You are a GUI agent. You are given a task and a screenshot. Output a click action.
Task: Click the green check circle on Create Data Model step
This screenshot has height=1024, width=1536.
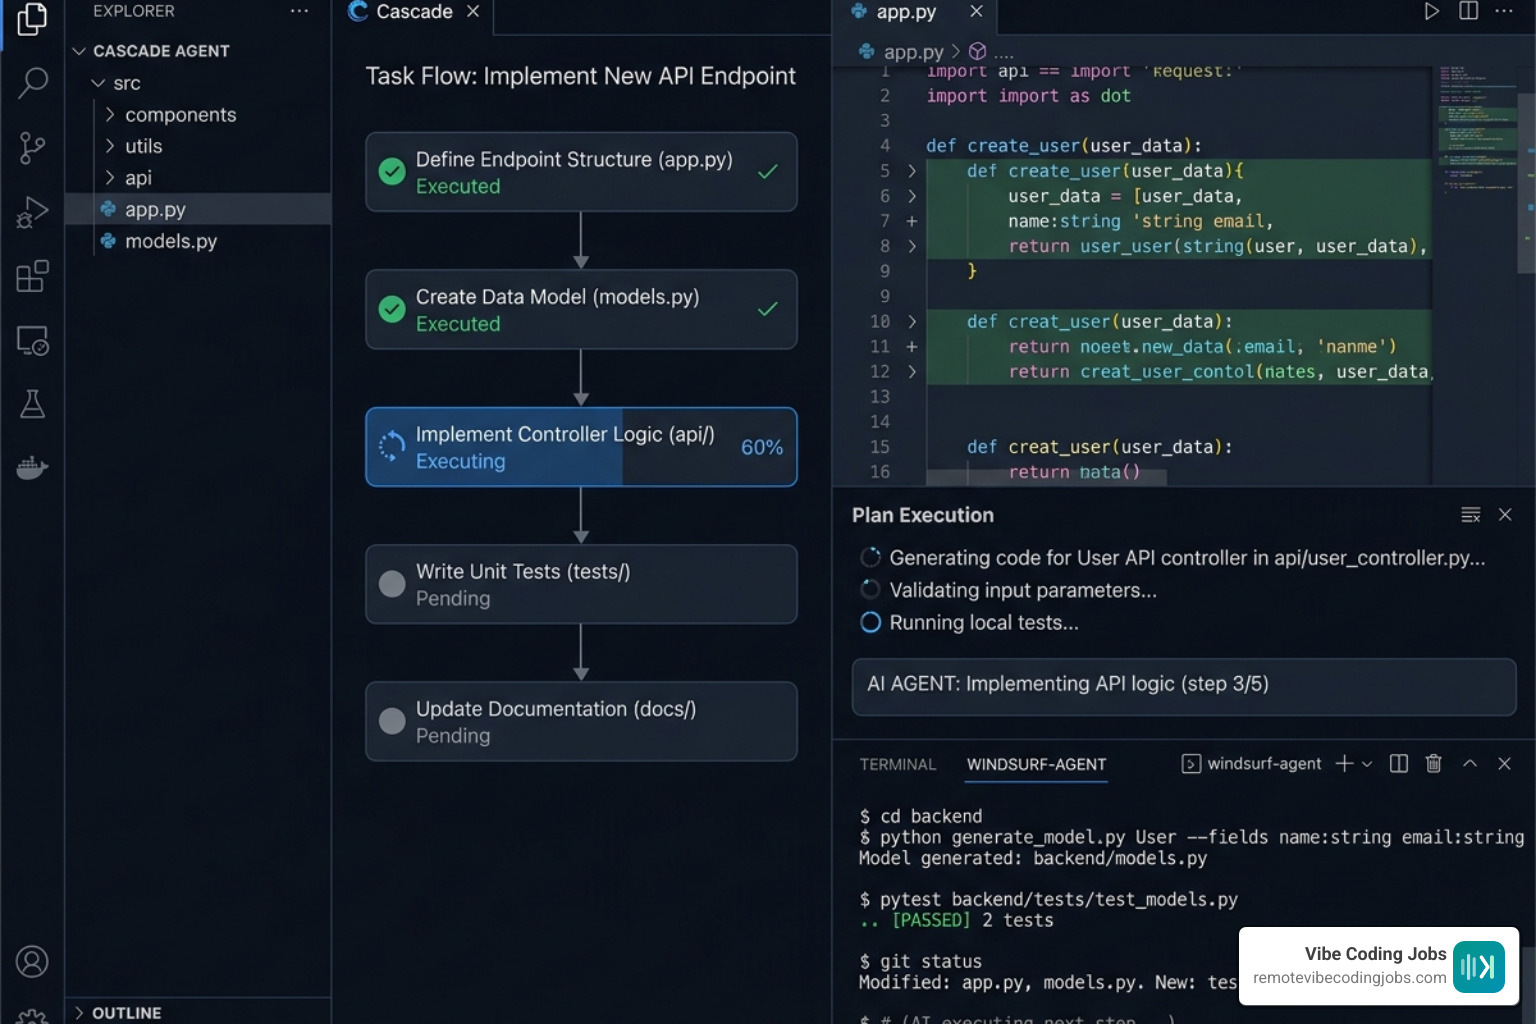pos(392,309)
